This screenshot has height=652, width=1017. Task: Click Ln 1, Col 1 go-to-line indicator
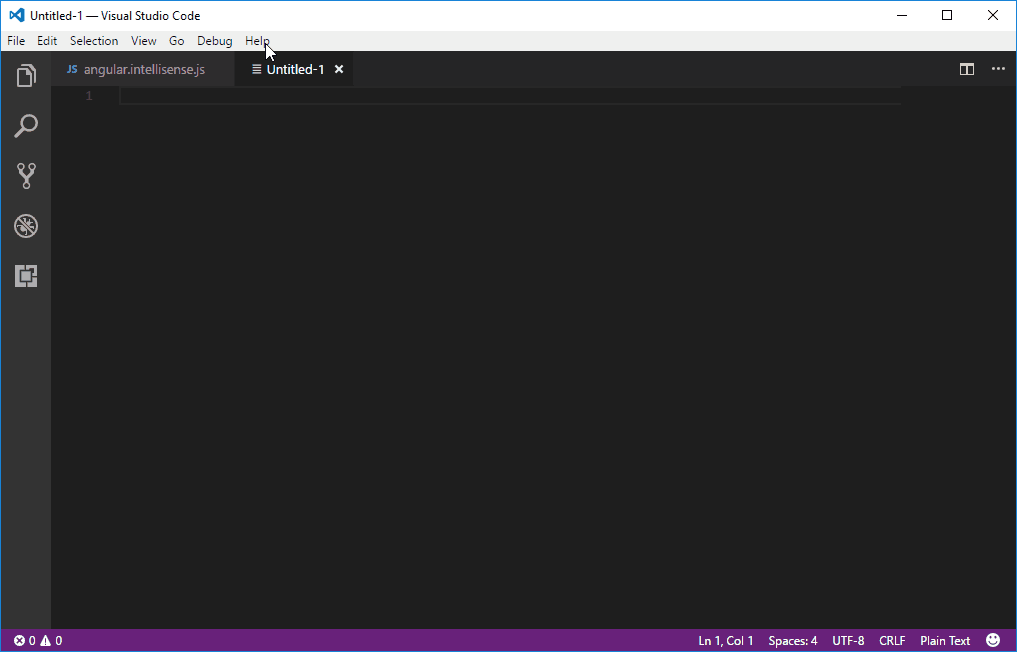point(726,641)
